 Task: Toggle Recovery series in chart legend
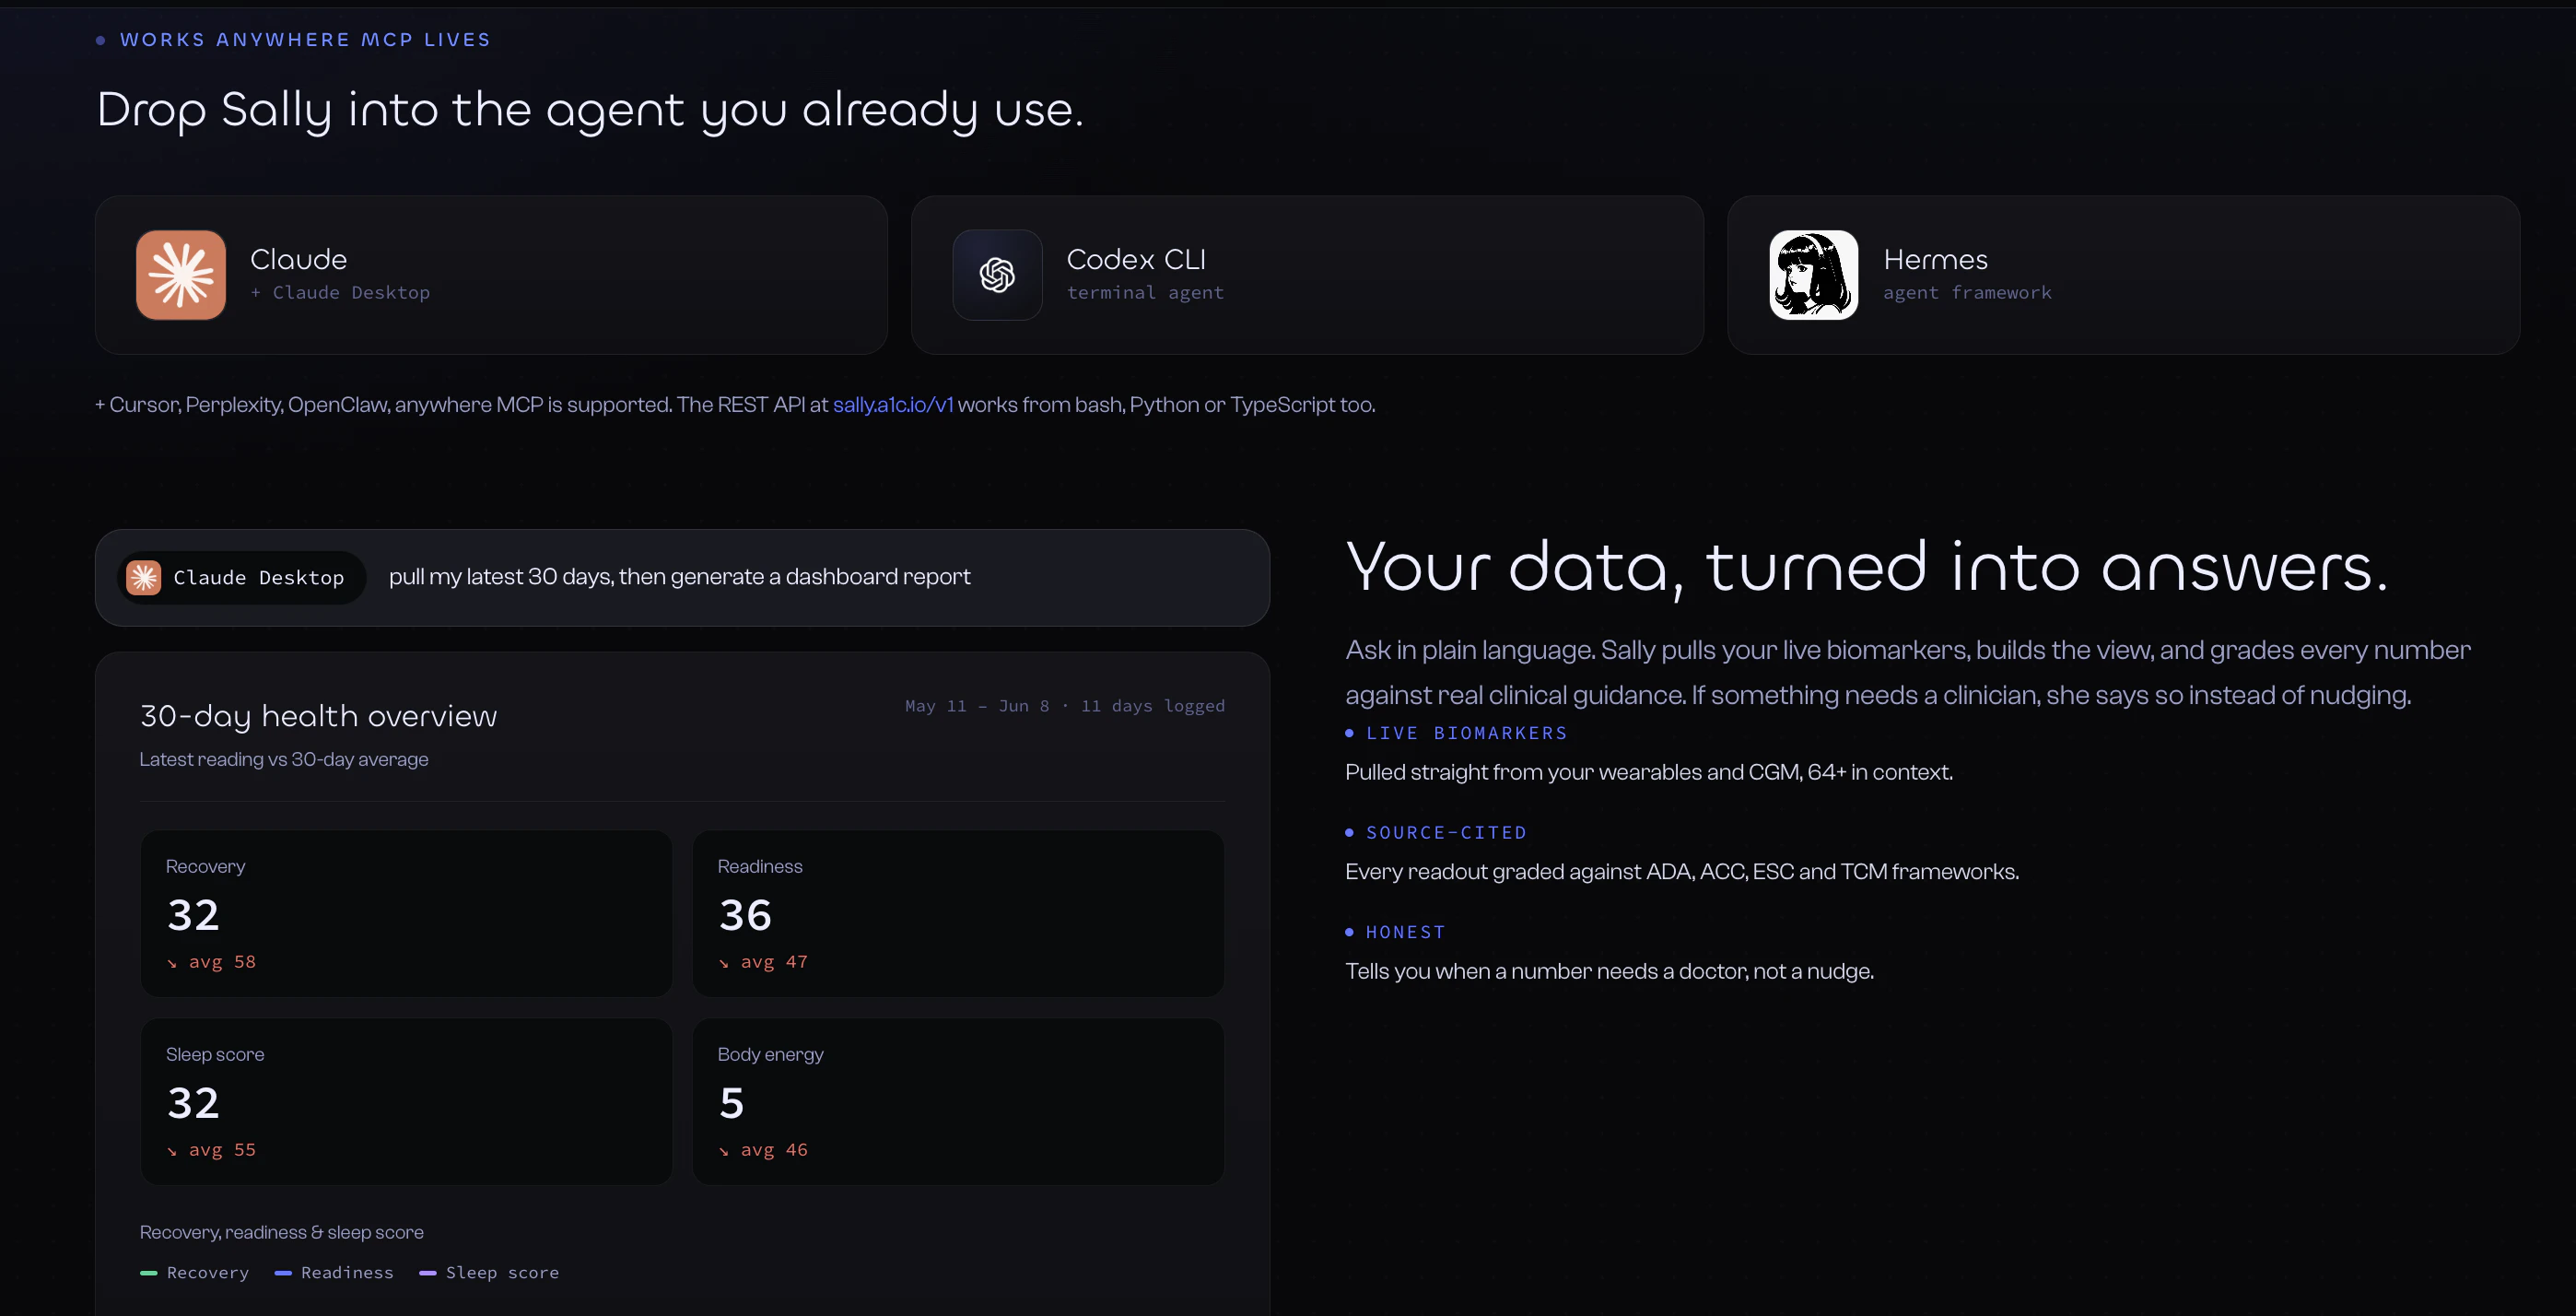click(x=195, y=1272)
